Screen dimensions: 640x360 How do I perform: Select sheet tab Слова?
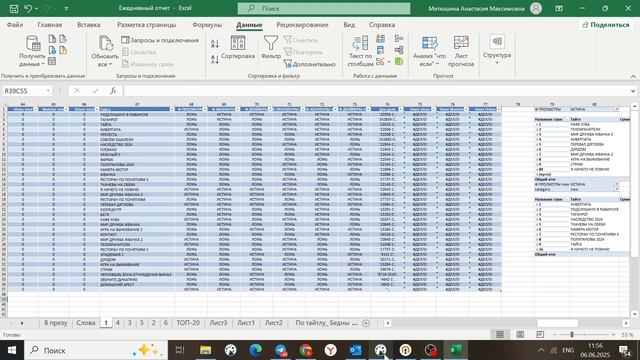(x=86, y=322)
